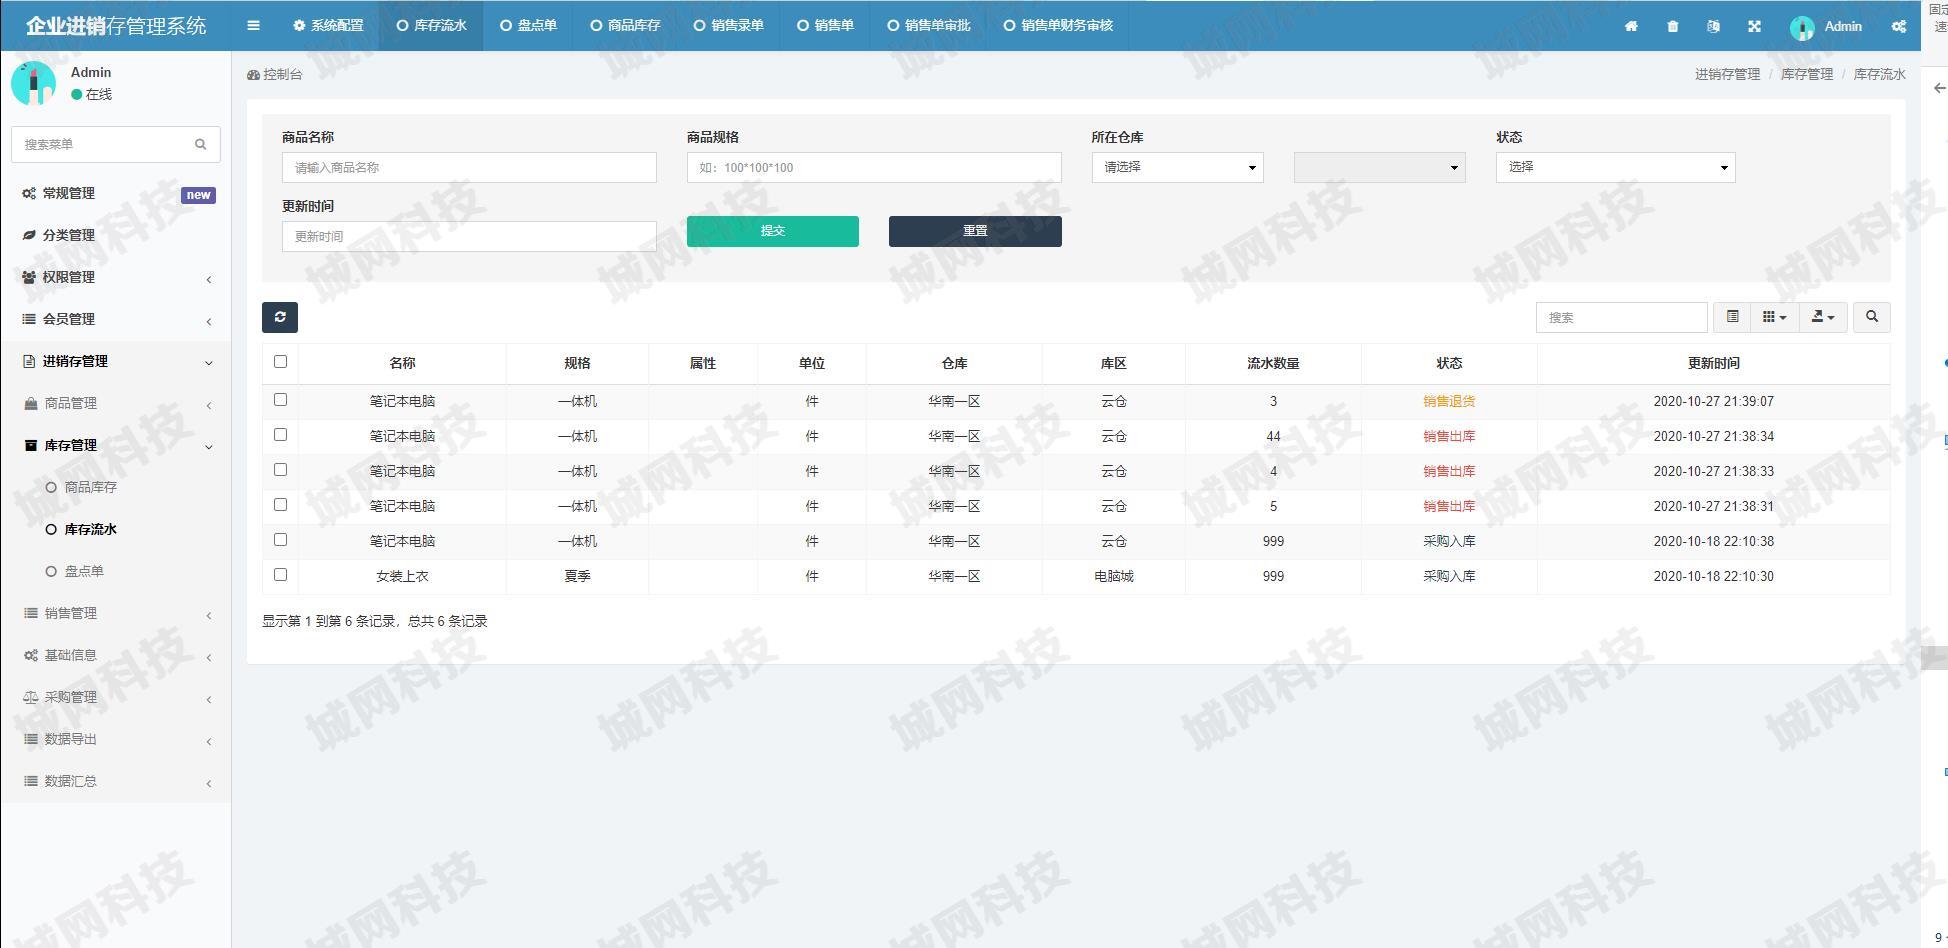Viewport: 1948px width, 948px height.
Task: Open the empty second warehouse area dropdown
Action: [x=1379, y=167]
